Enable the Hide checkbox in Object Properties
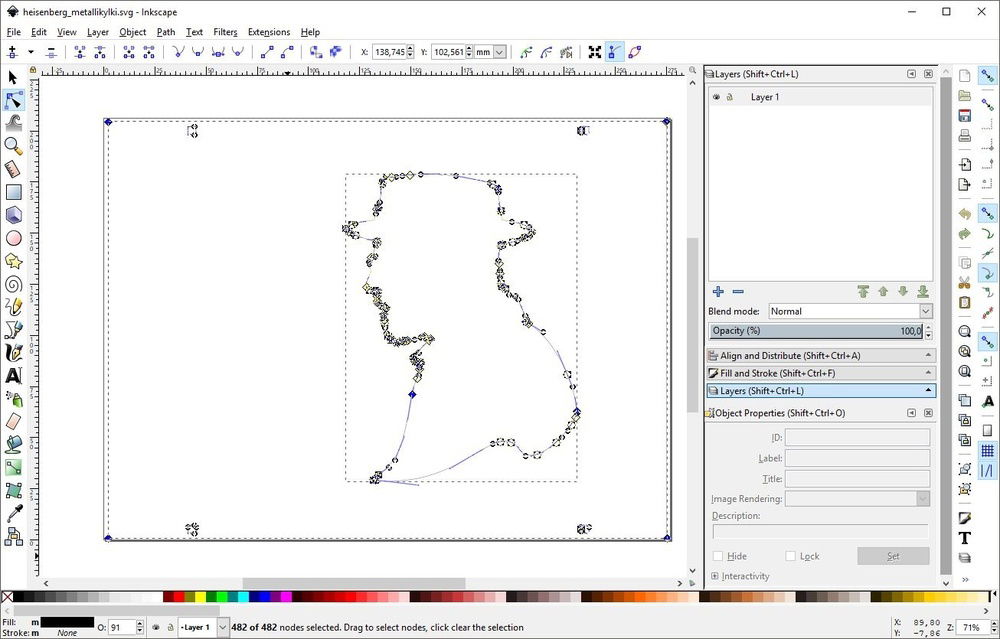1000x639 pixels. (x=716, y=556)
